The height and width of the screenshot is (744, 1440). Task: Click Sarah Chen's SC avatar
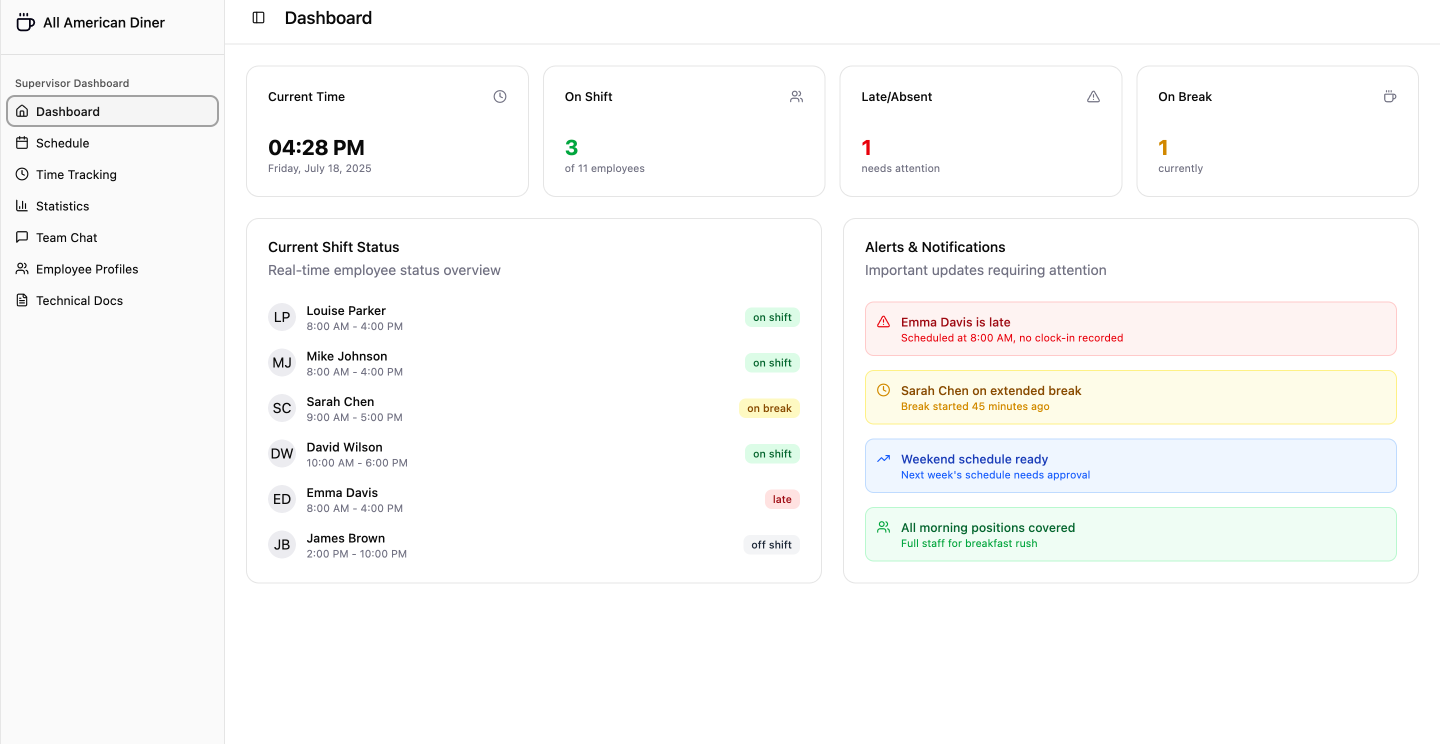281,408
